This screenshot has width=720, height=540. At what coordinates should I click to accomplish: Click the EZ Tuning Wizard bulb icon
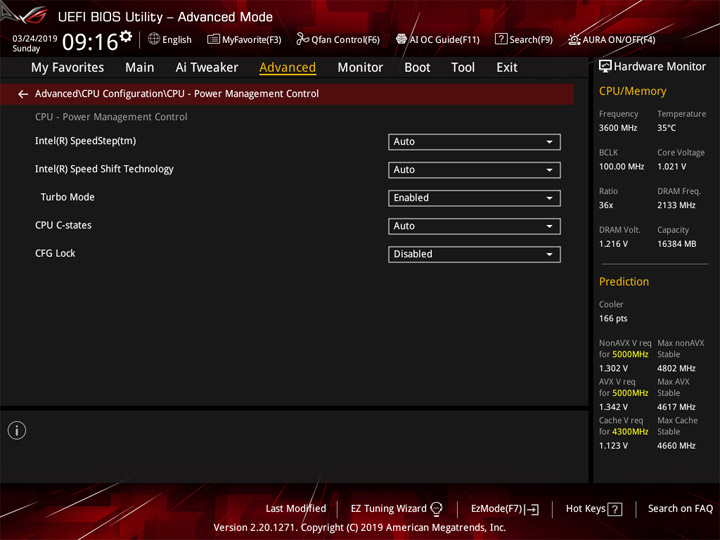436,509
